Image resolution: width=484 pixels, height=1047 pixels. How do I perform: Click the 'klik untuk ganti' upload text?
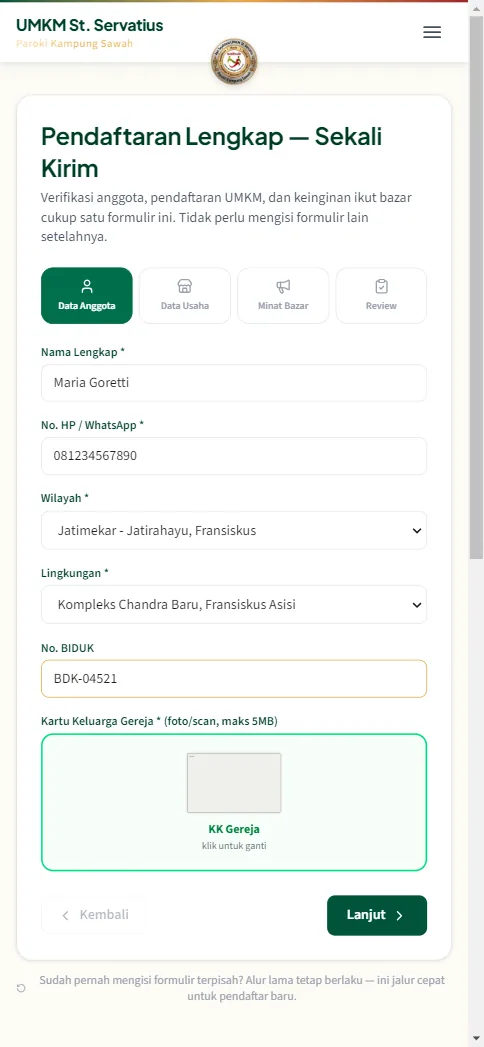[234, 846]
